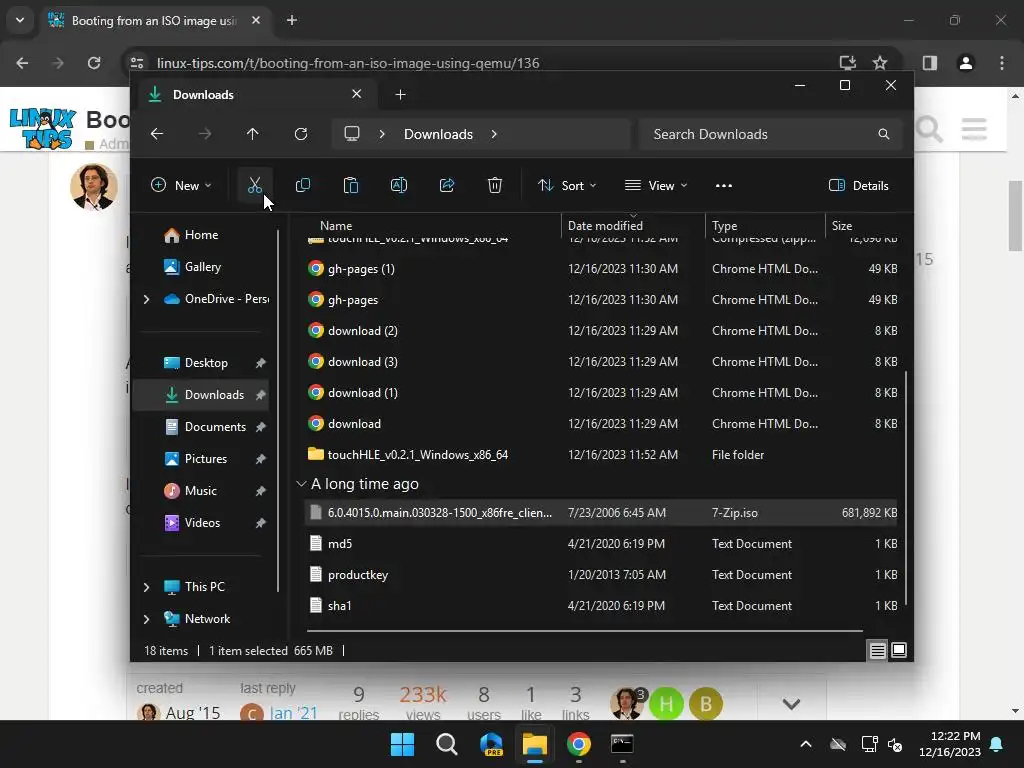The height and width of the screenshot is (768, 1024).
Task: Open Chrome from the taskbar
Action: [x=579, y=744]
